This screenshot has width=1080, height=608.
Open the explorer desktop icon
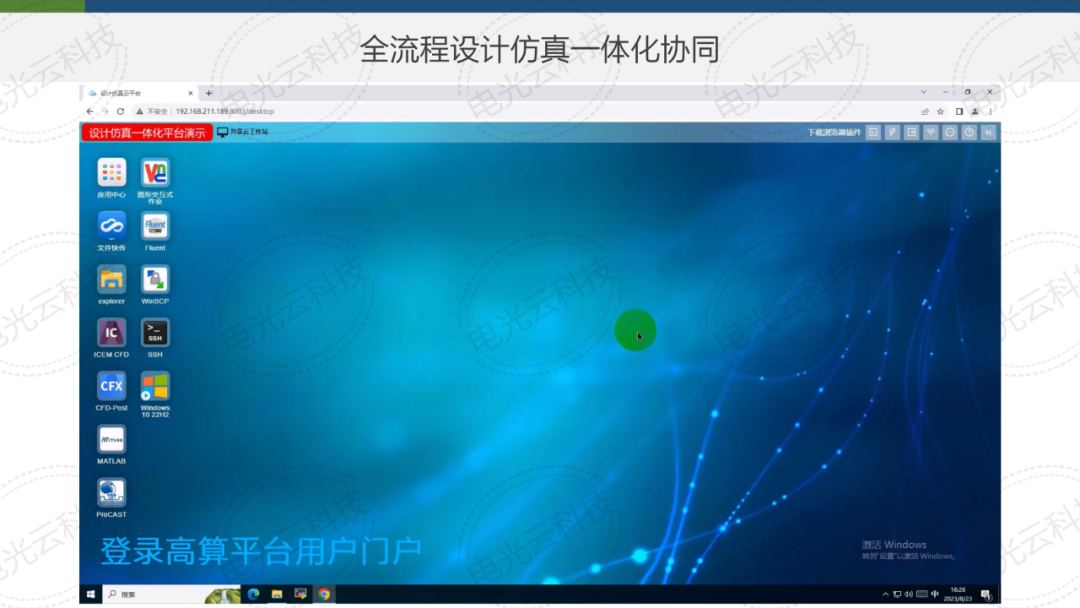point(112,280)
